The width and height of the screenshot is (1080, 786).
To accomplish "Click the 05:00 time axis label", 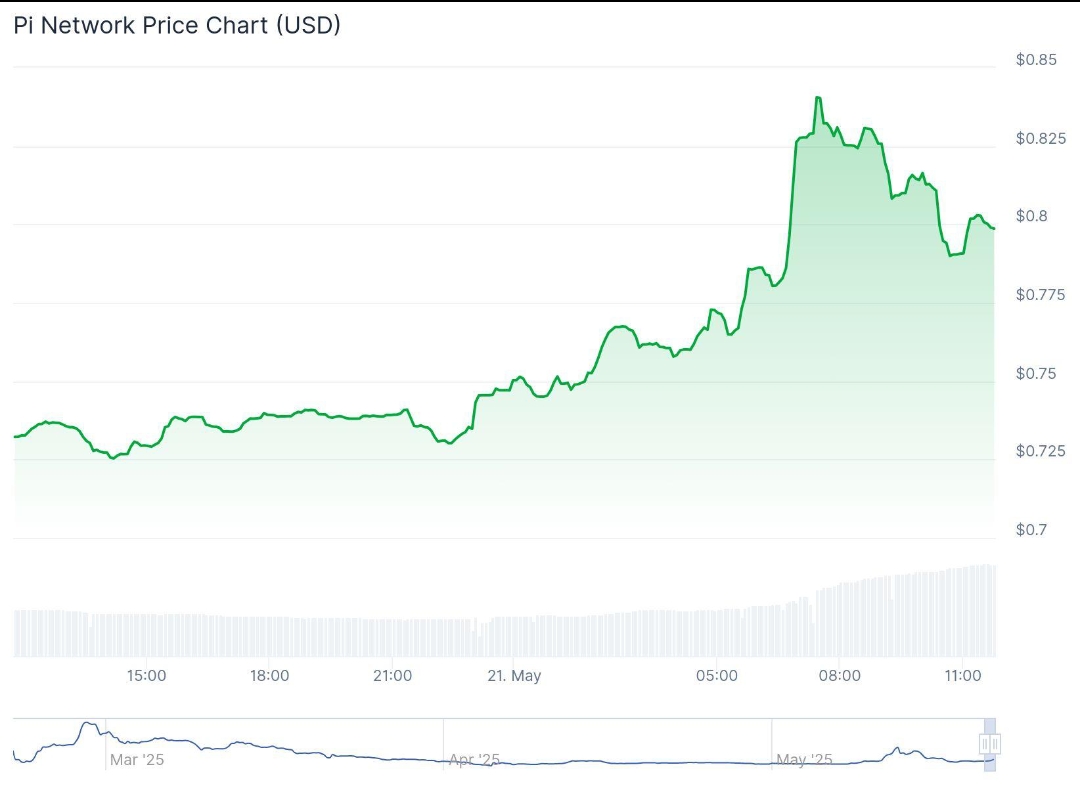I will 716,676.
